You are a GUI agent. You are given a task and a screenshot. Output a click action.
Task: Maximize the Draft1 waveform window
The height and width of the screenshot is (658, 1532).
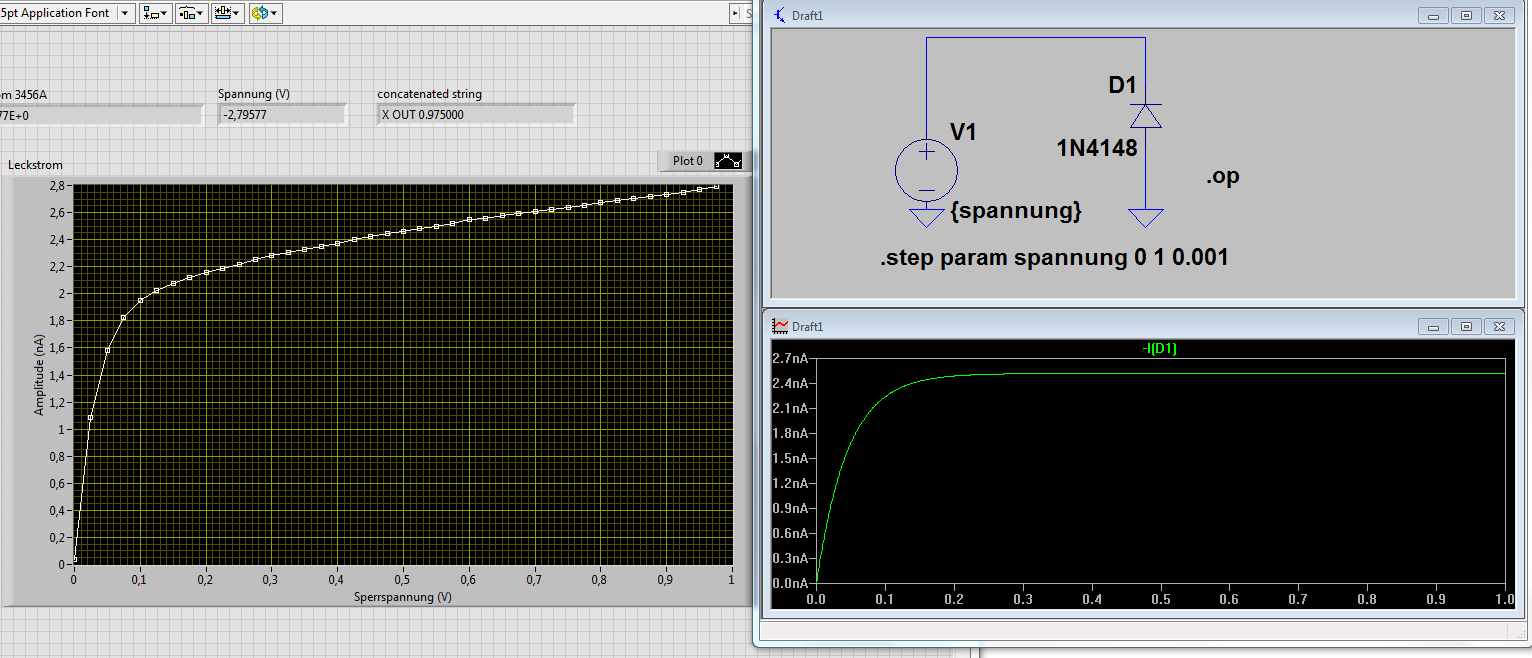tap(1466, 326)
